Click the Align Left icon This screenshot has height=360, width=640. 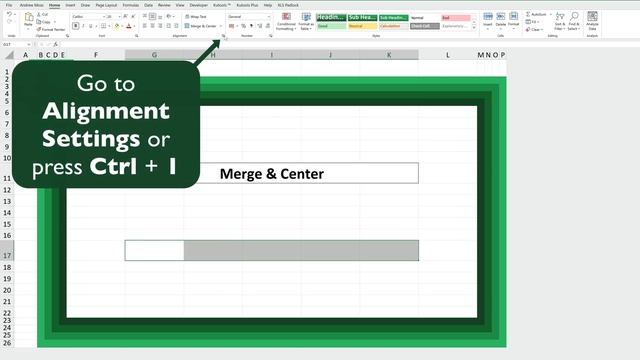click(144, 26)
